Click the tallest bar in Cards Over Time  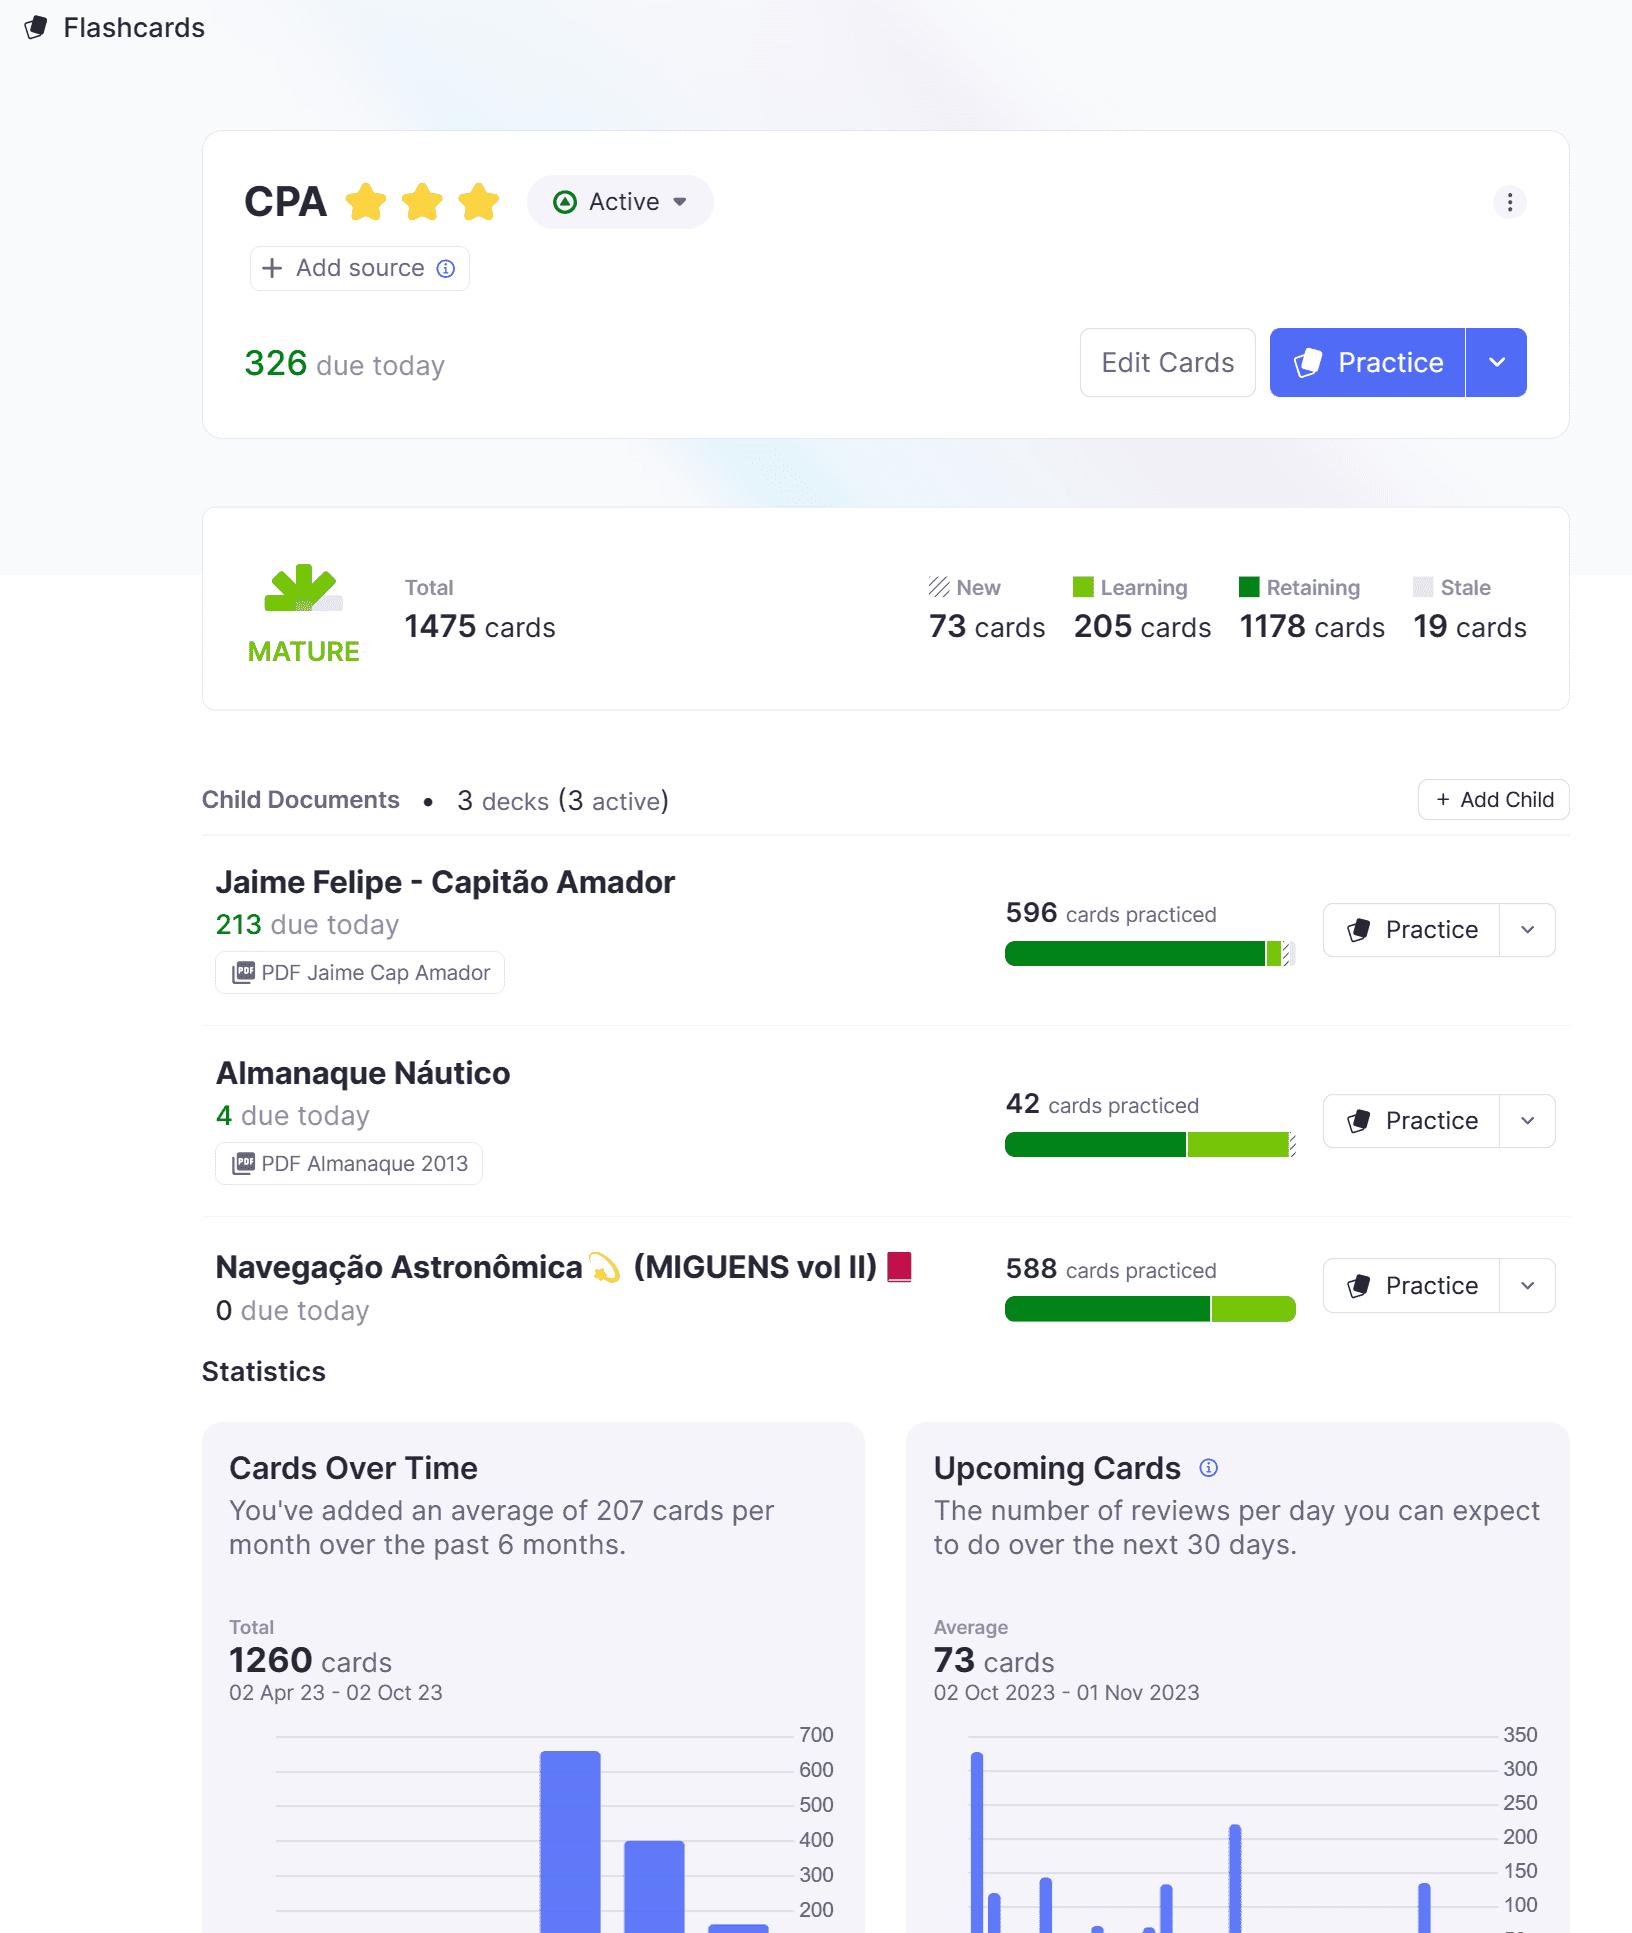click(x=570, y=1841)
